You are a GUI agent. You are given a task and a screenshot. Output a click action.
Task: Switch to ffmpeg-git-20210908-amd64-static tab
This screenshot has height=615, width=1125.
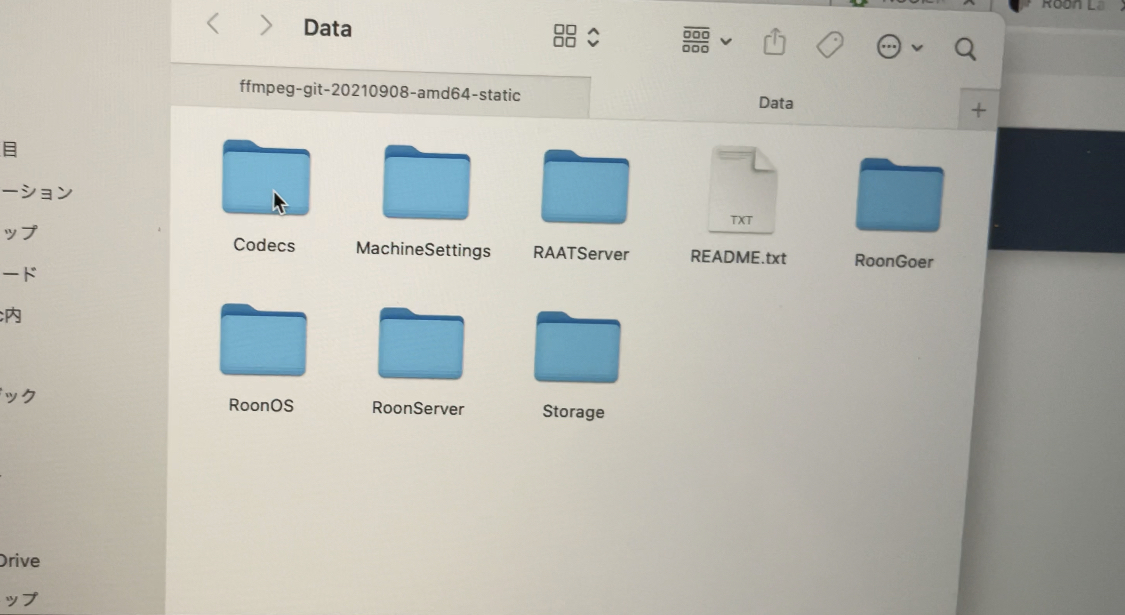coord(380,92)
